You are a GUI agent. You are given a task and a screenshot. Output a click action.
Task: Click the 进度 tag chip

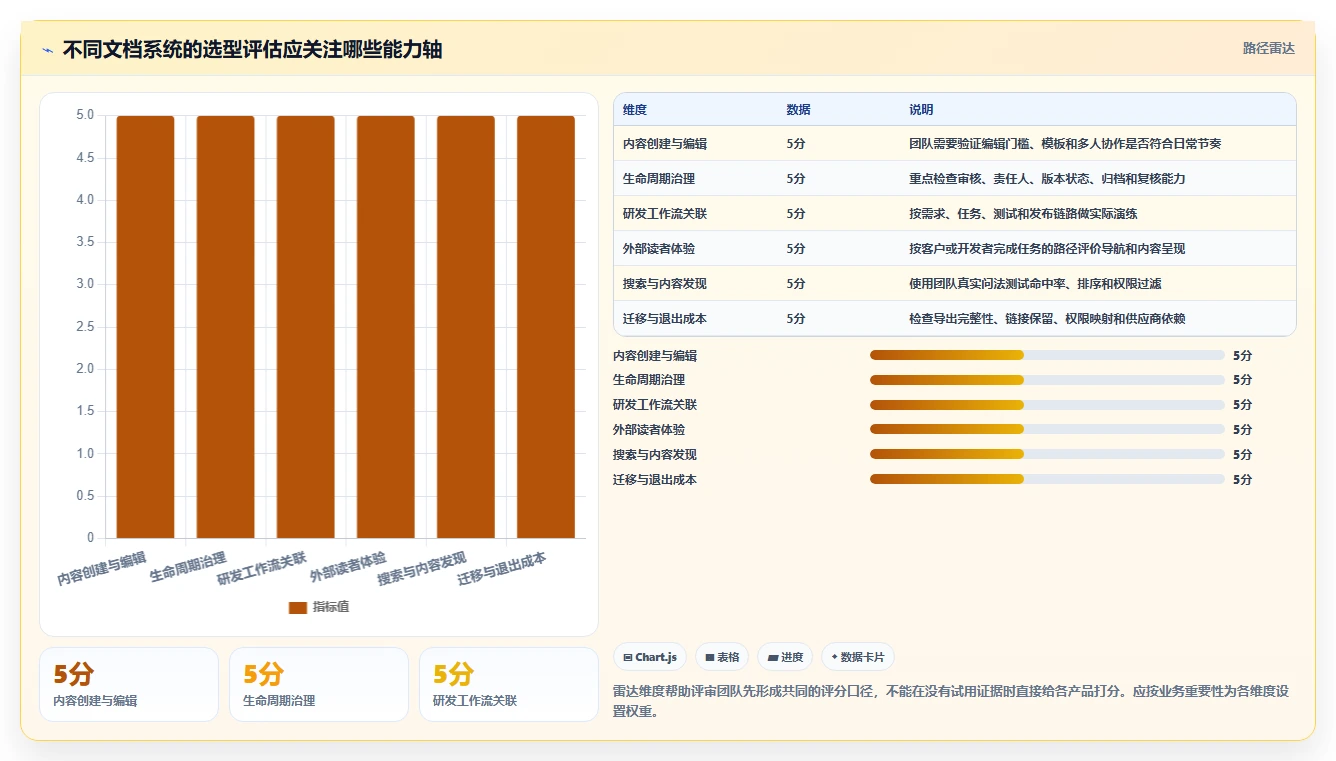coord(785,657)
